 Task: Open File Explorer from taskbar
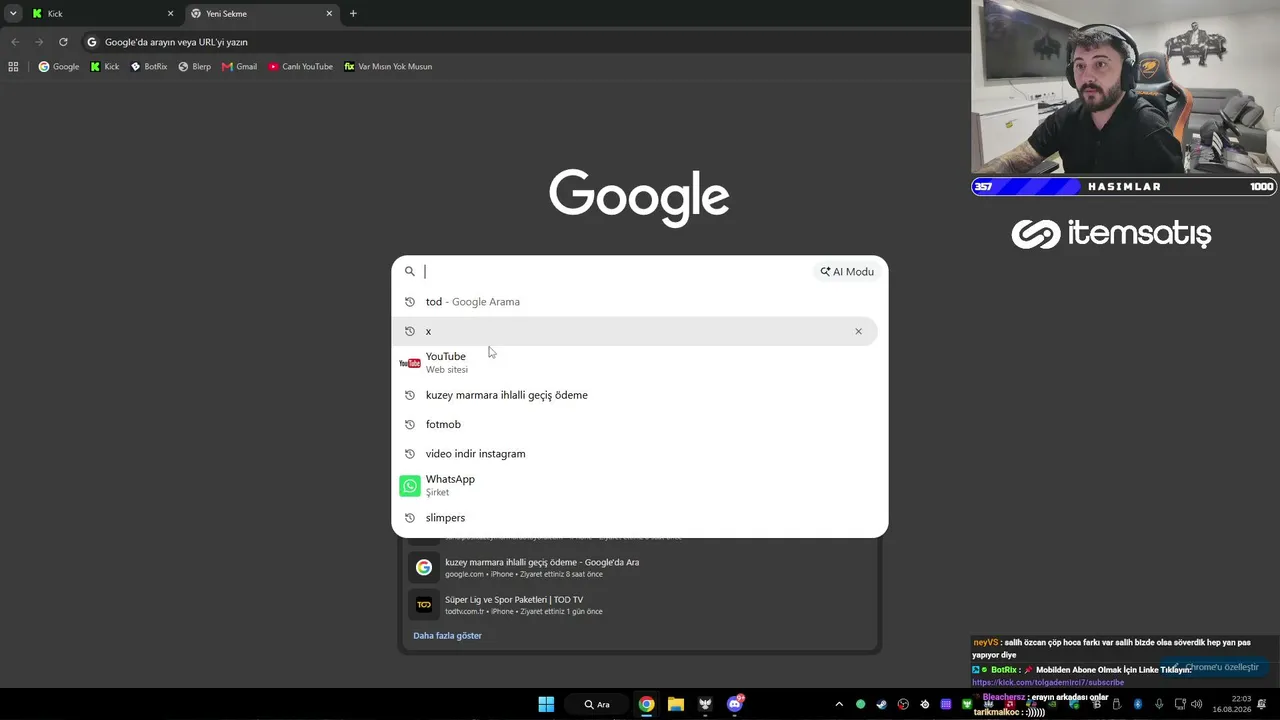[676, 704]
